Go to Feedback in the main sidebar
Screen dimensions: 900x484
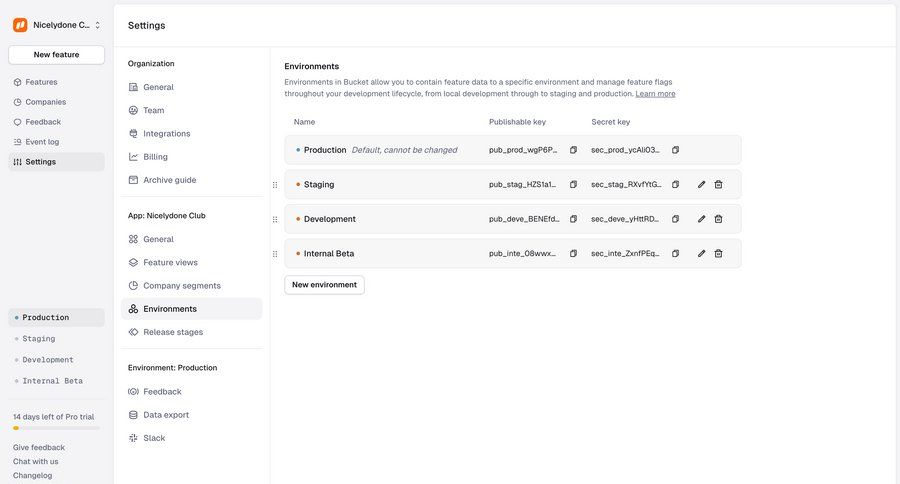pyautogui.click(x=56, y=122)
